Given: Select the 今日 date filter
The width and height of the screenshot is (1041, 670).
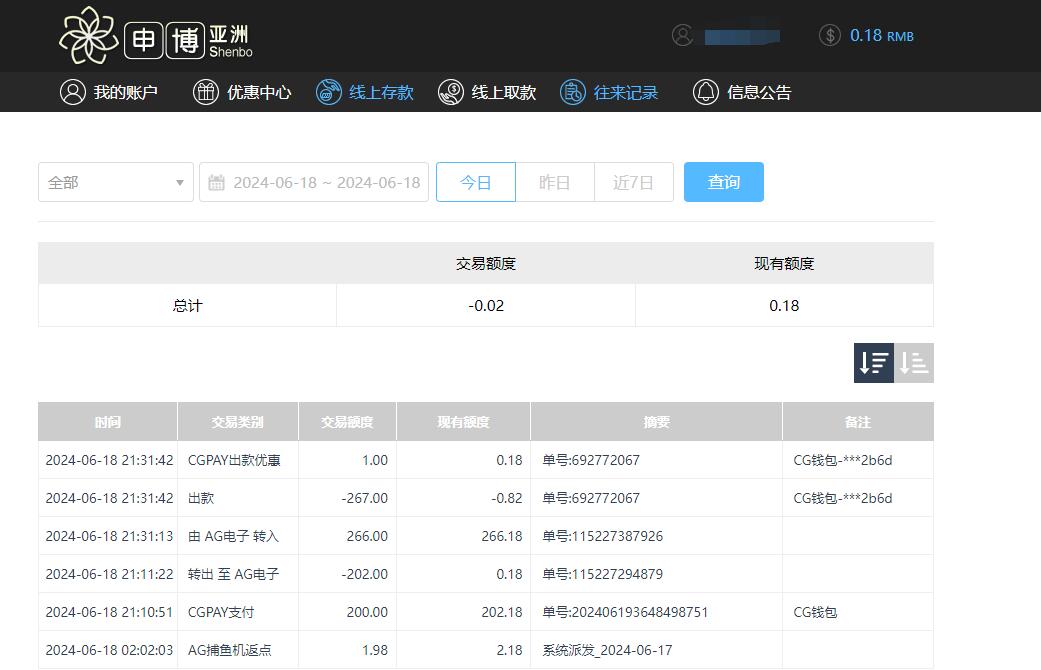Looking at the screenshot, I should (475, 182).
